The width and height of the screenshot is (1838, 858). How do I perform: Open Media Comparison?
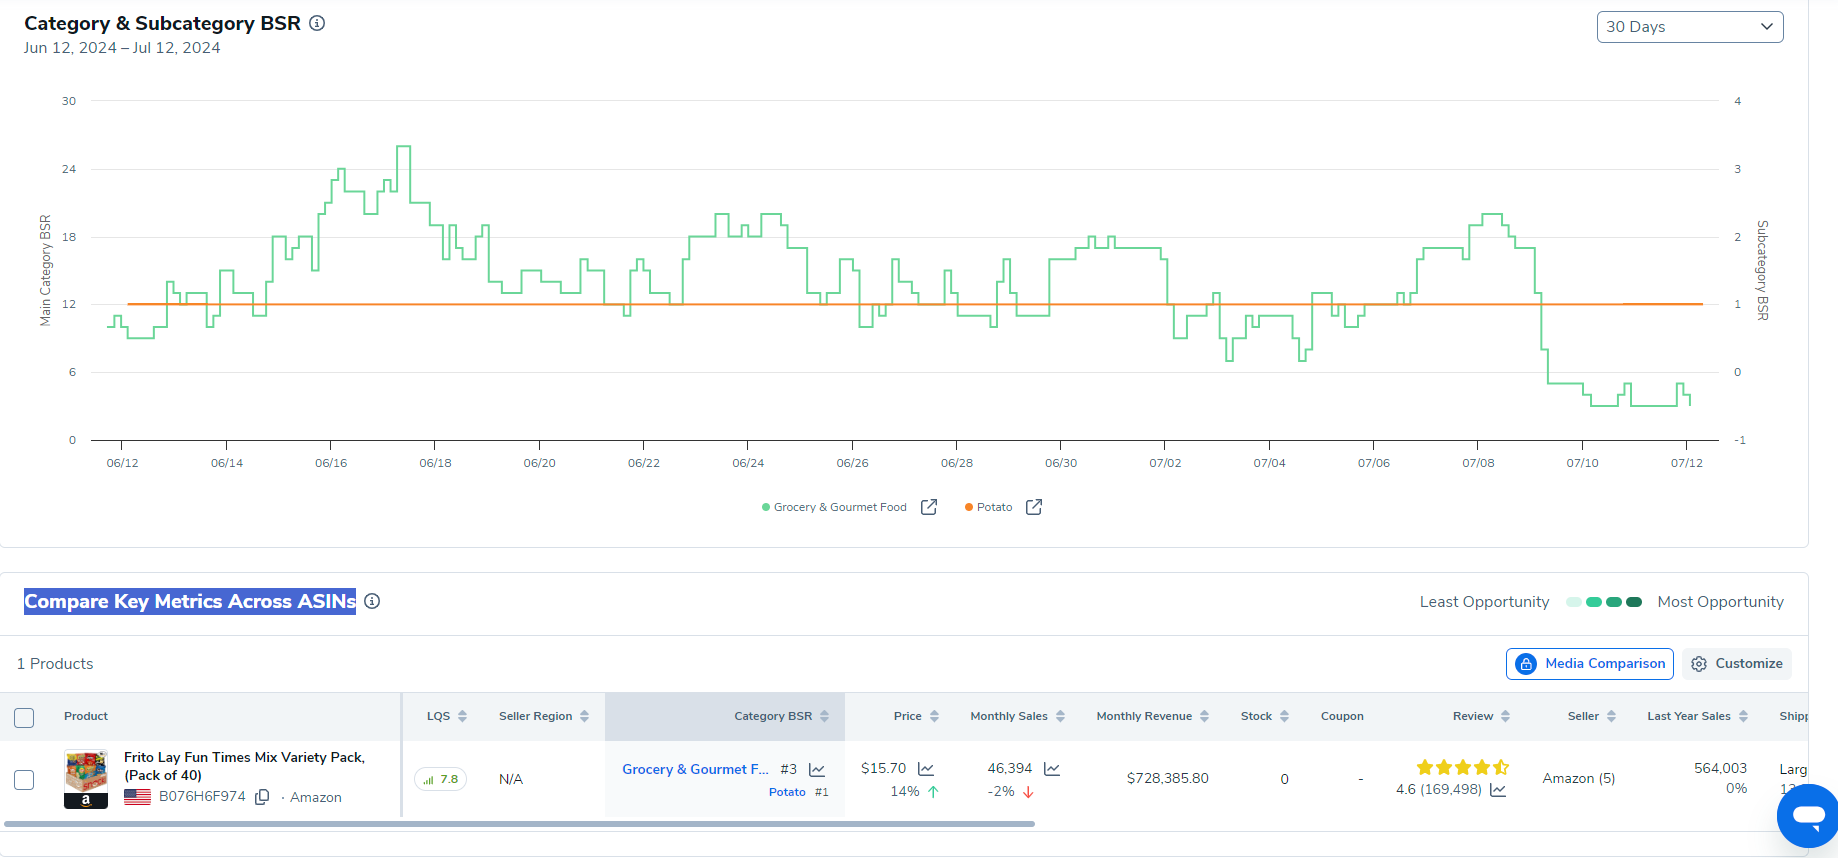1590,664
